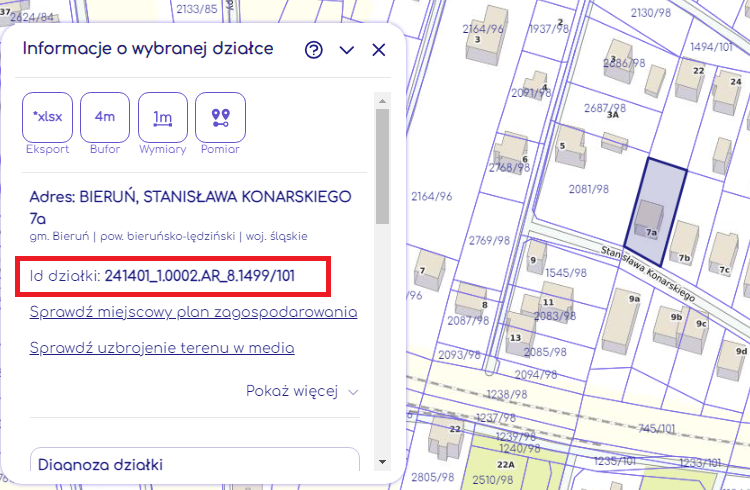The height and width of the screenshot is (490, 750).
Task: Close the parcel information panel
Action: [379, 50]
